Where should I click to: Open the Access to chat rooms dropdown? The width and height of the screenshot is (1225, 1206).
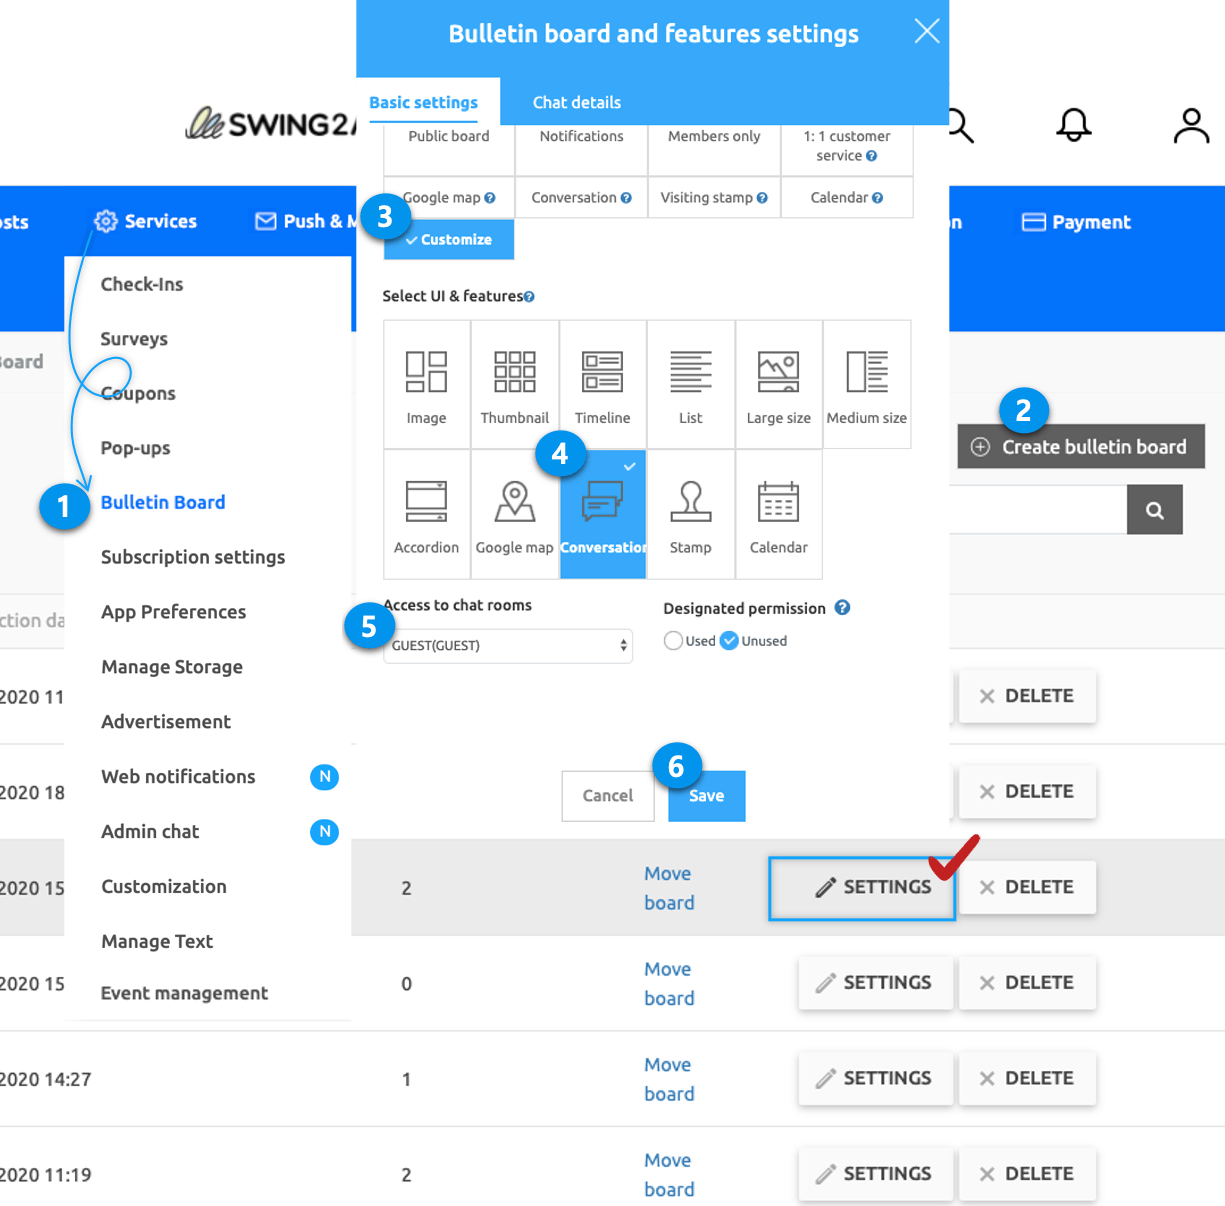tap(508, 646)
